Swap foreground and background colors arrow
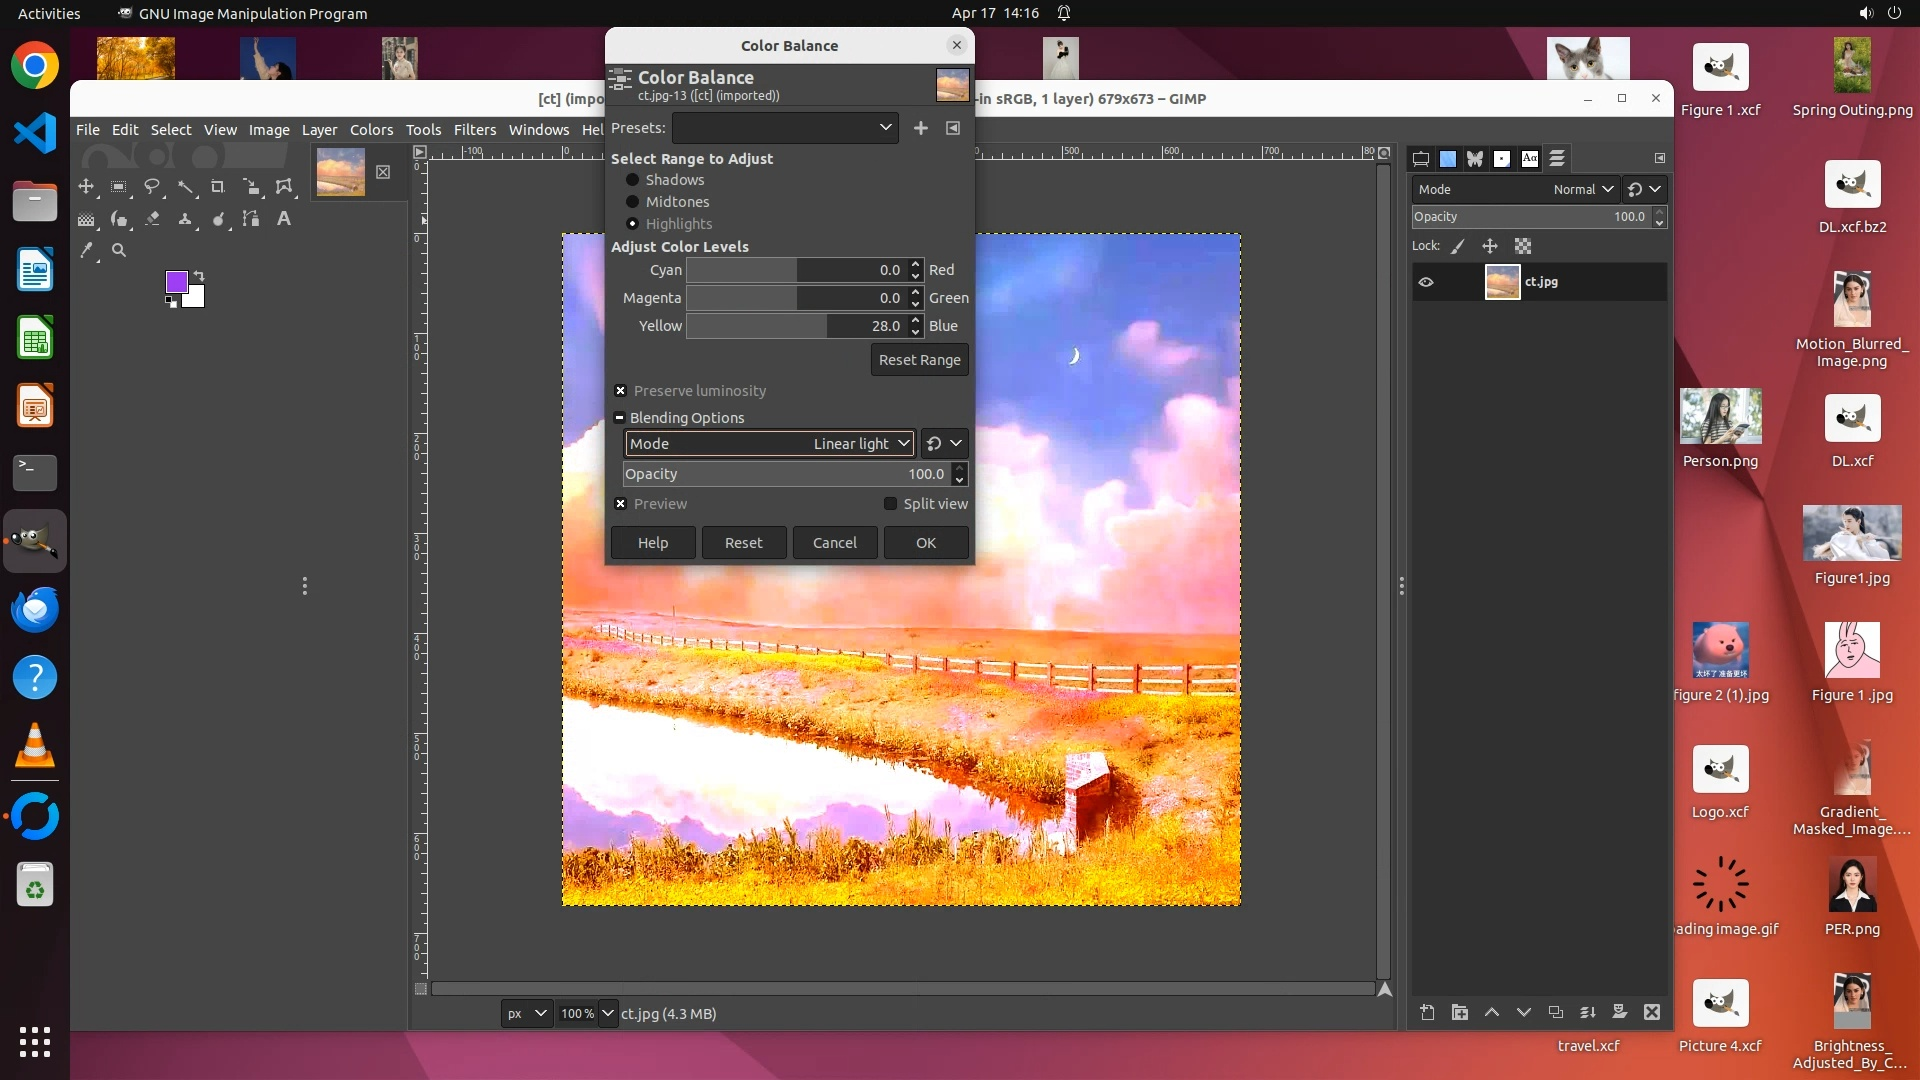 (199, 276)
